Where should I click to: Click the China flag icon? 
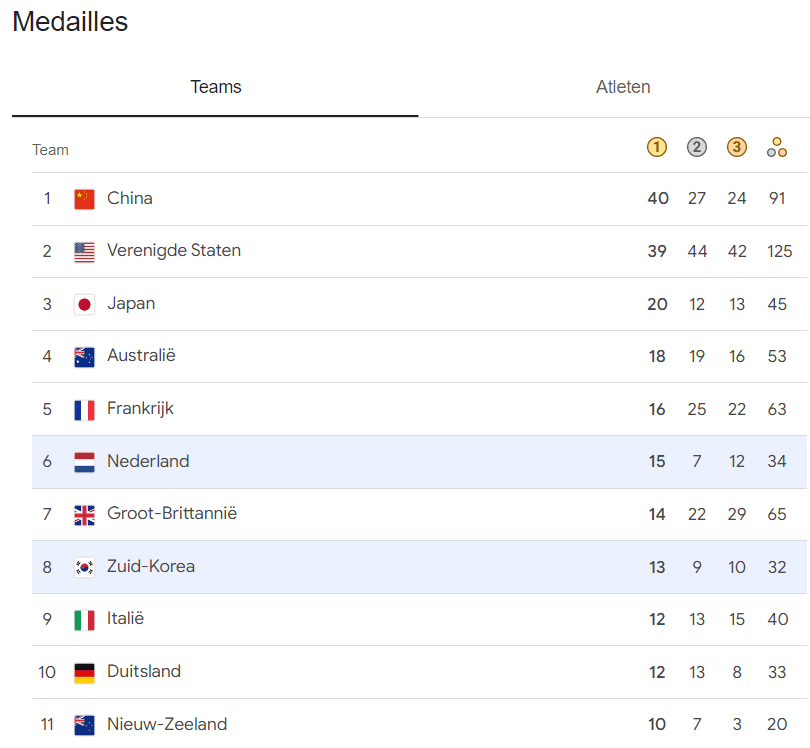[84, 199]
